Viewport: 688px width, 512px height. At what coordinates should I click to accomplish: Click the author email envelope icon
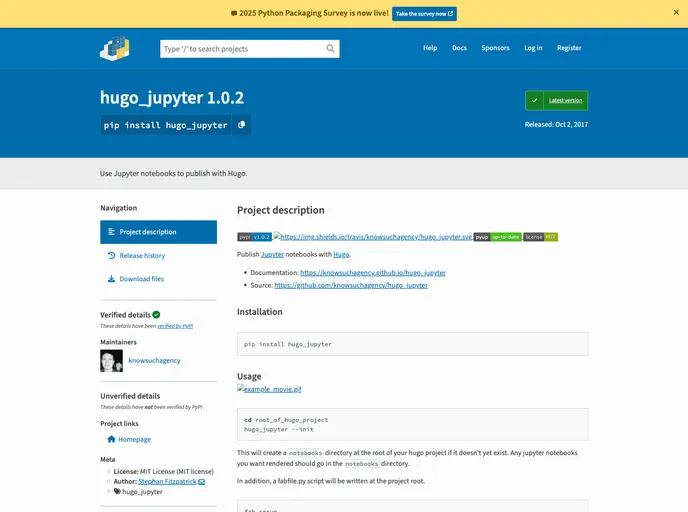tap(201, 482)
